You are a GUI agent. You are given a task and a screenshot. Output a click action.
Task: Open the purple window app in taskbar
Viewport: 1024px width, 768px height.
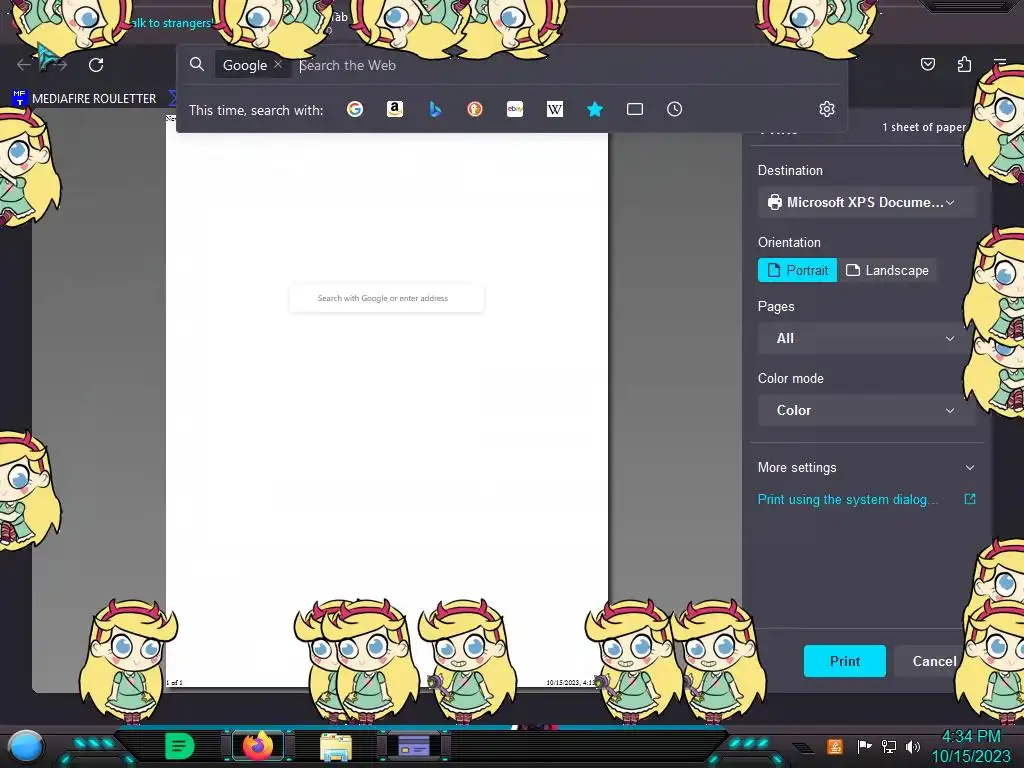pyautogui.click(x=414, y=746)
